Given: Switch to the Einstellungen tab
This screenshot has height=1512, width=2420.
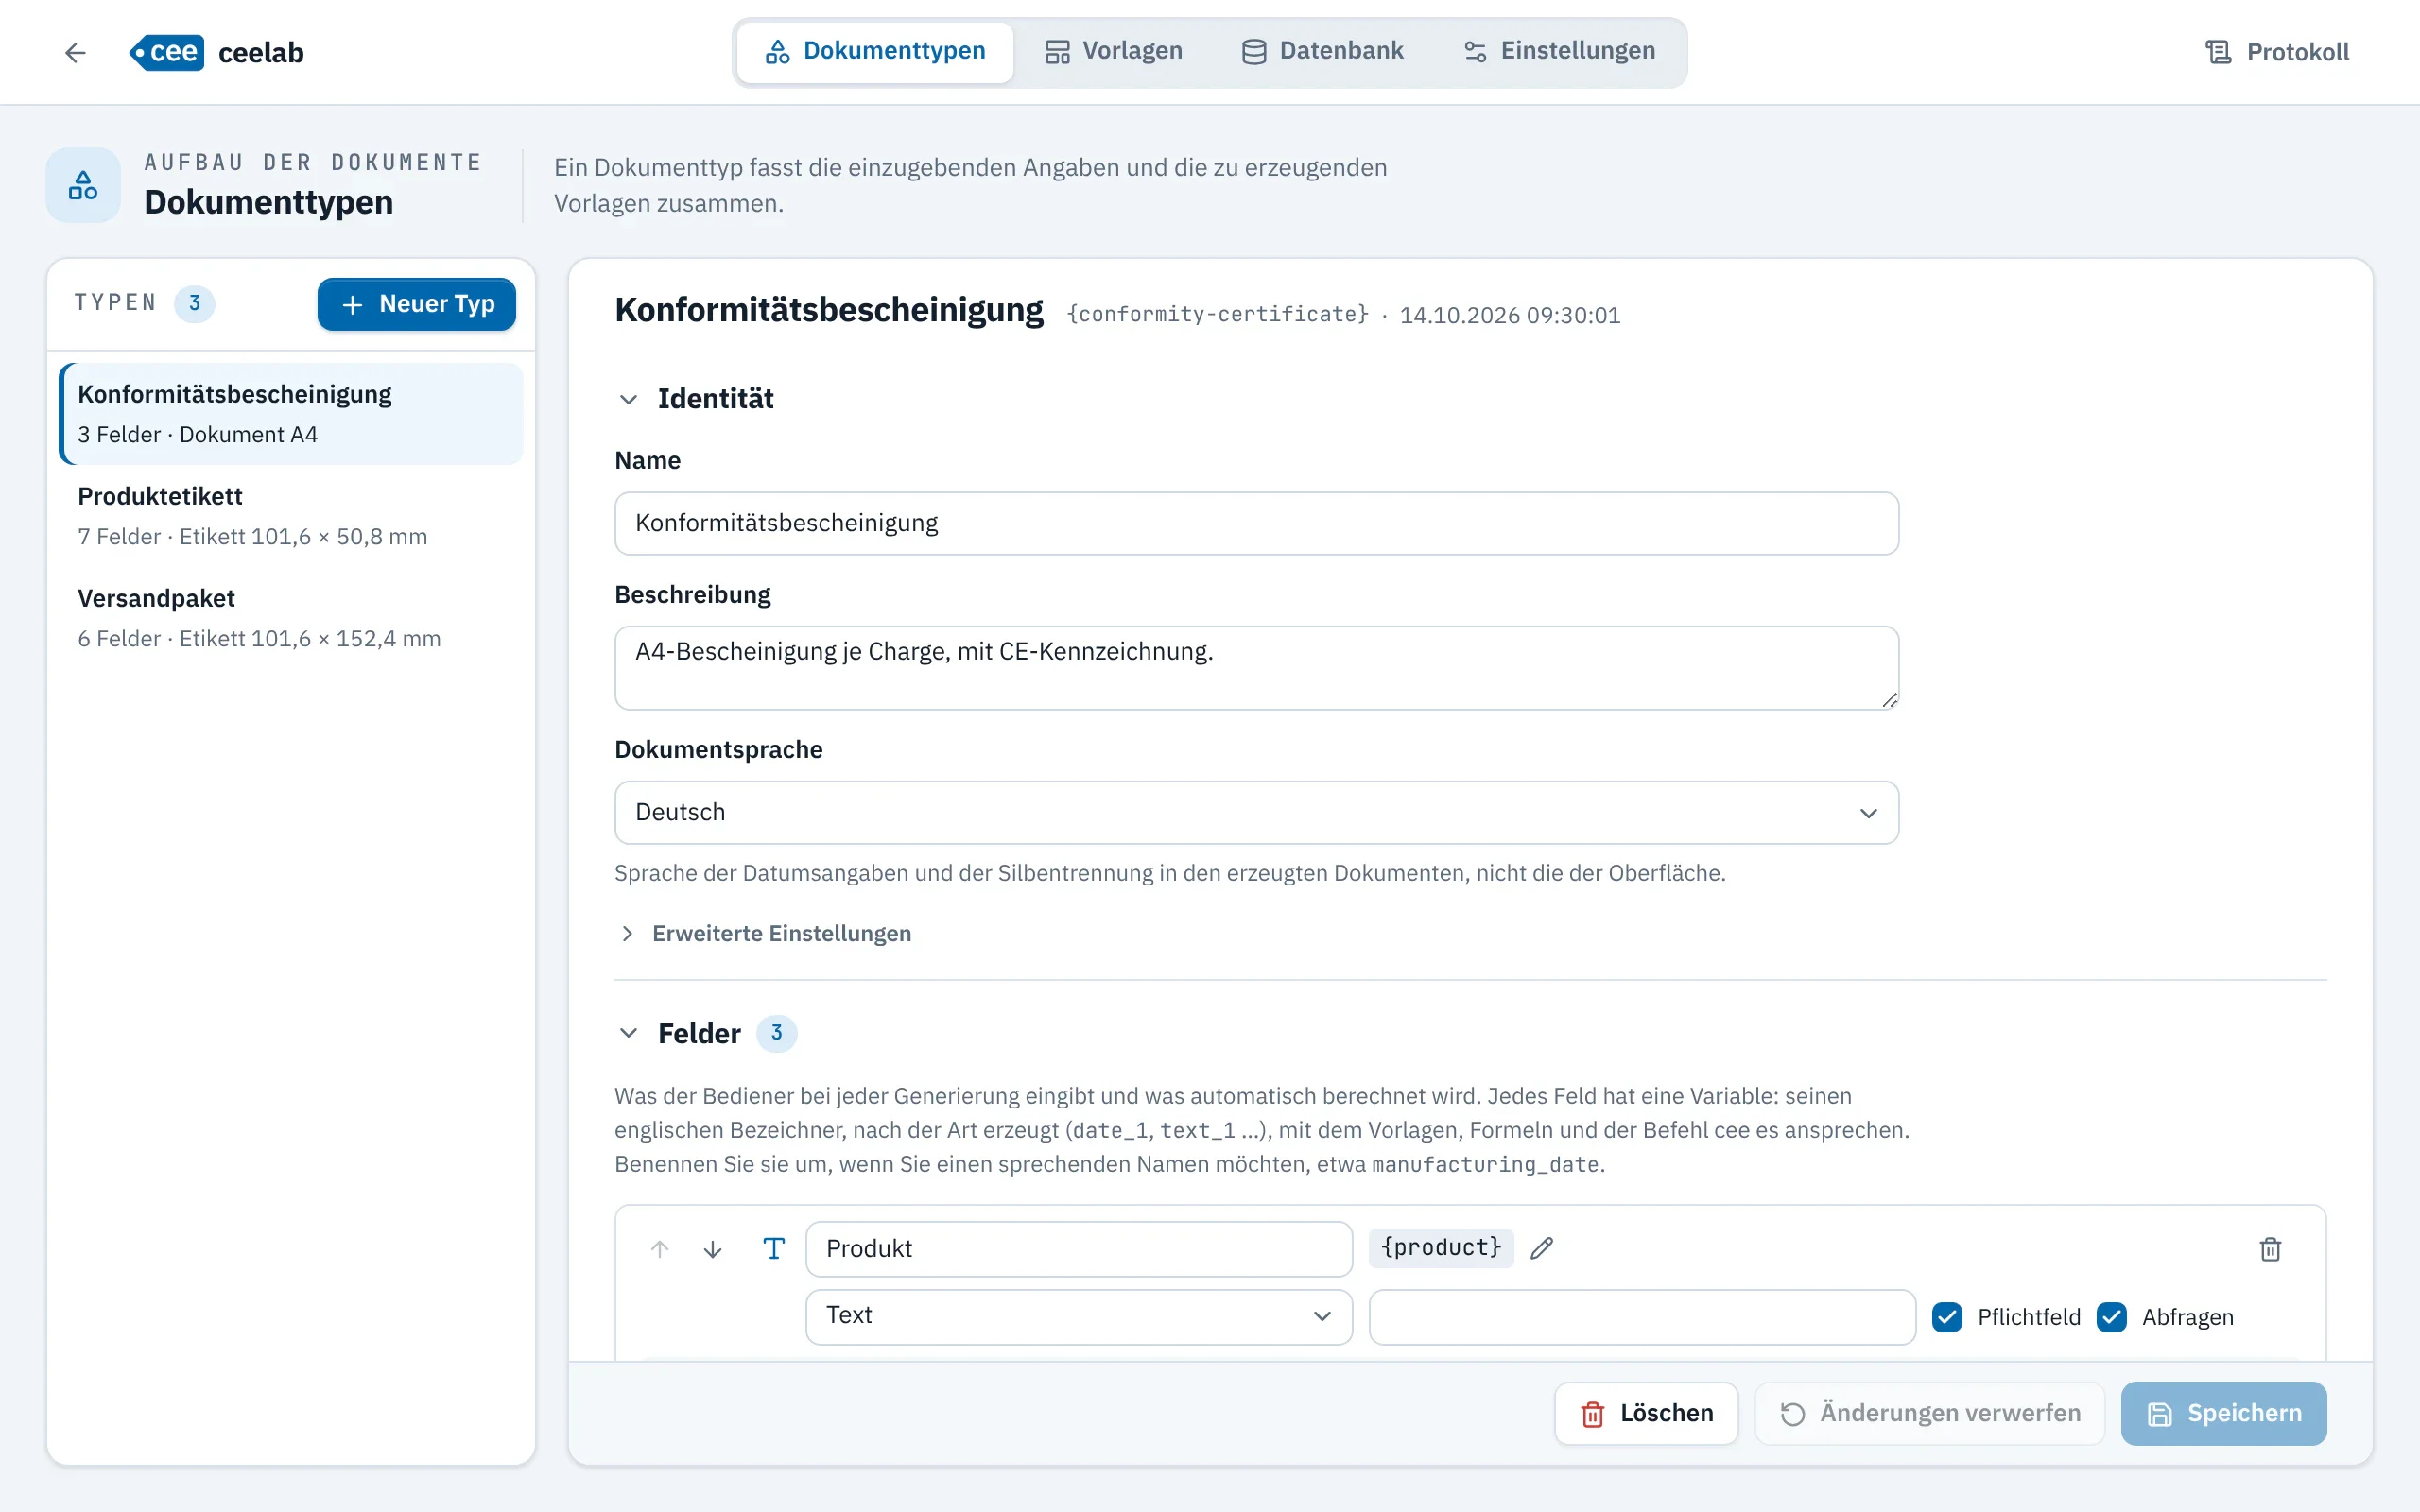Looking at the screenshot, I should [x=1559, y=51].
